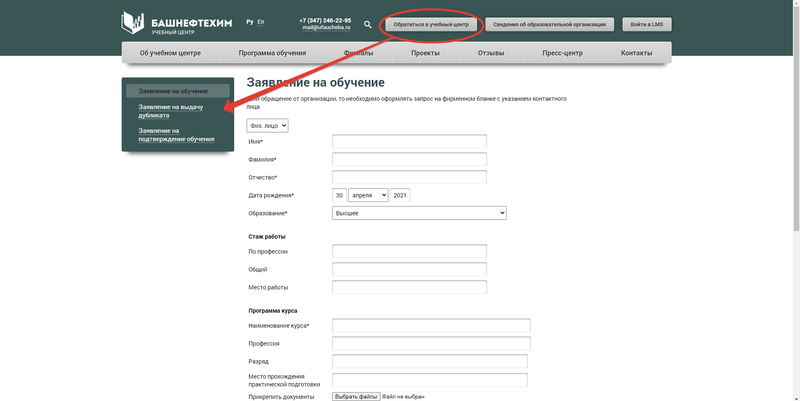Switch site language to En
This screenshot has width=800, height=401.
[261, 21]
